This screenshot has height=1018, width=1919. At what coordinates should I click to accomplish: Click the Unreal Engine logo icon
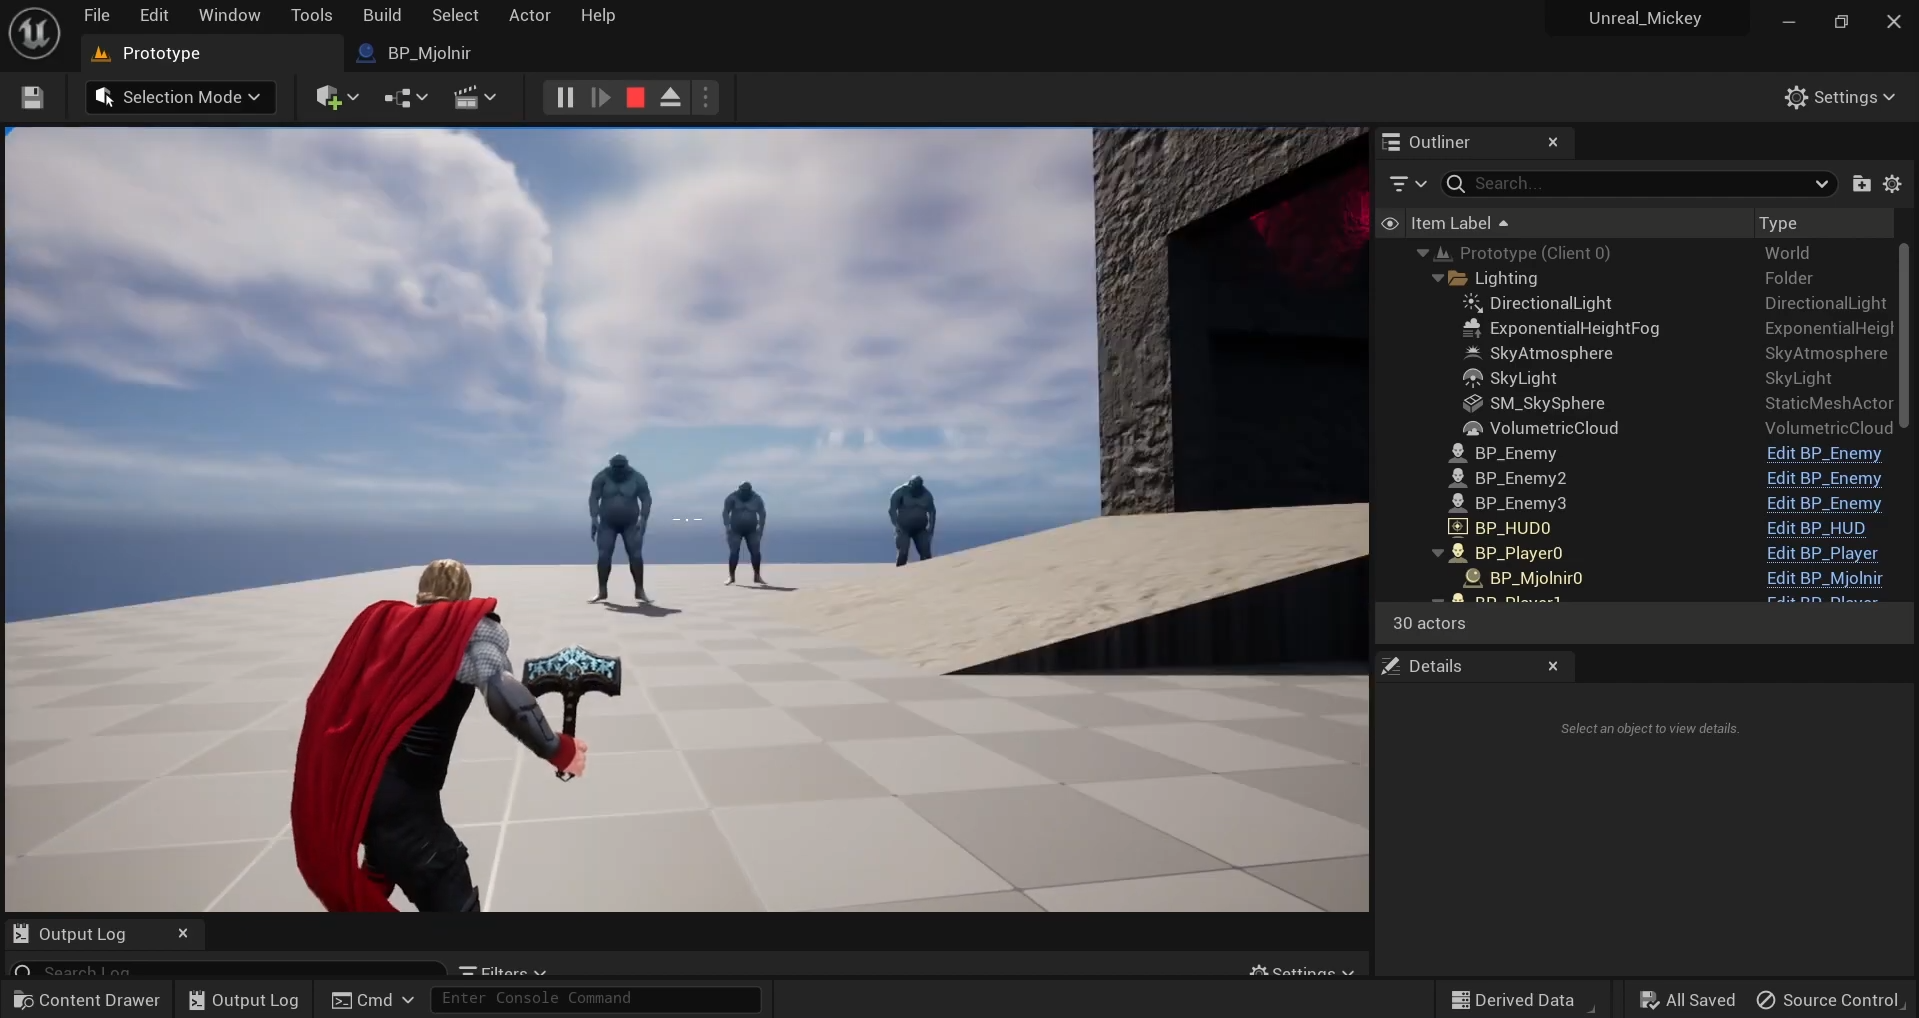coord(35,33)
